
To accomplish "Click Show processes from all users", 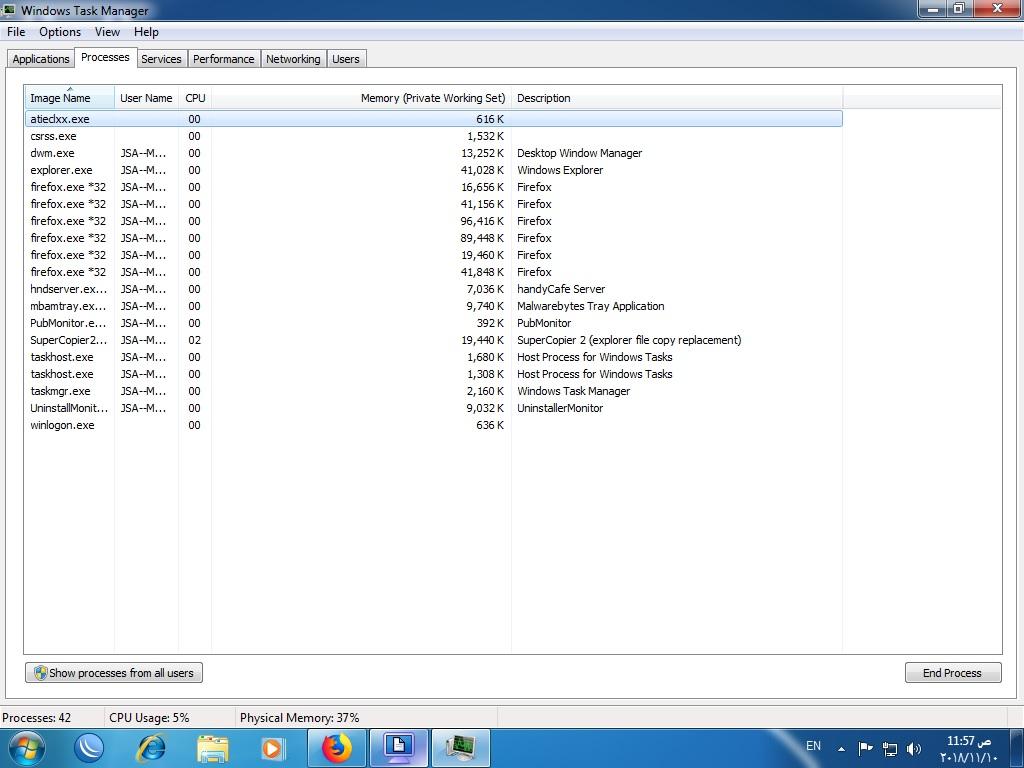I will pyautogui.click(x=114, y=673).
